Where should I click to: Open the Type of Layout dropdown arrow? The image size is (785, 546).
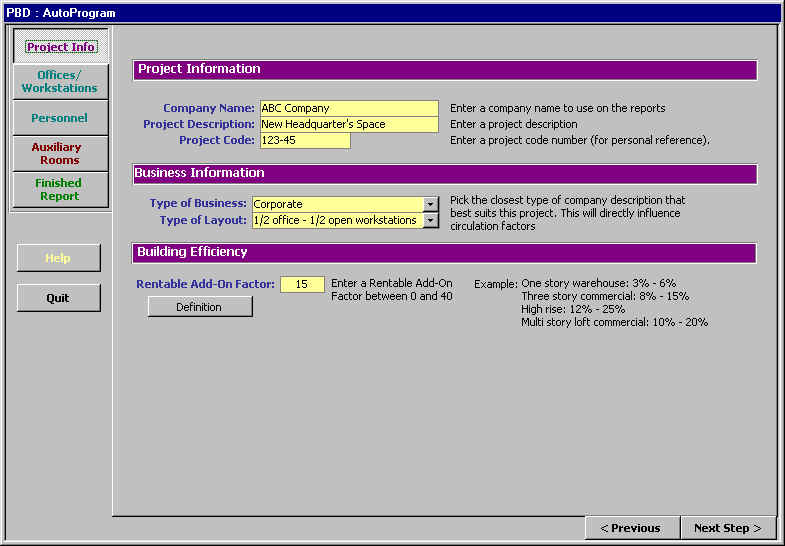click(x=431, y=220)
